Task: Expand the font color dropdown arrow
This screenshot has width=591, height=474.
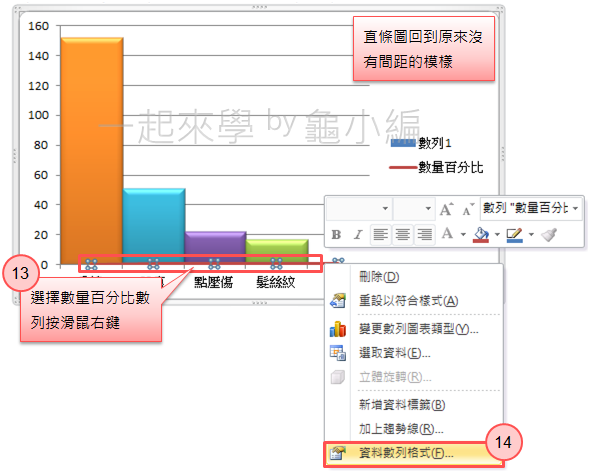Action: click(x=463, y=234)
